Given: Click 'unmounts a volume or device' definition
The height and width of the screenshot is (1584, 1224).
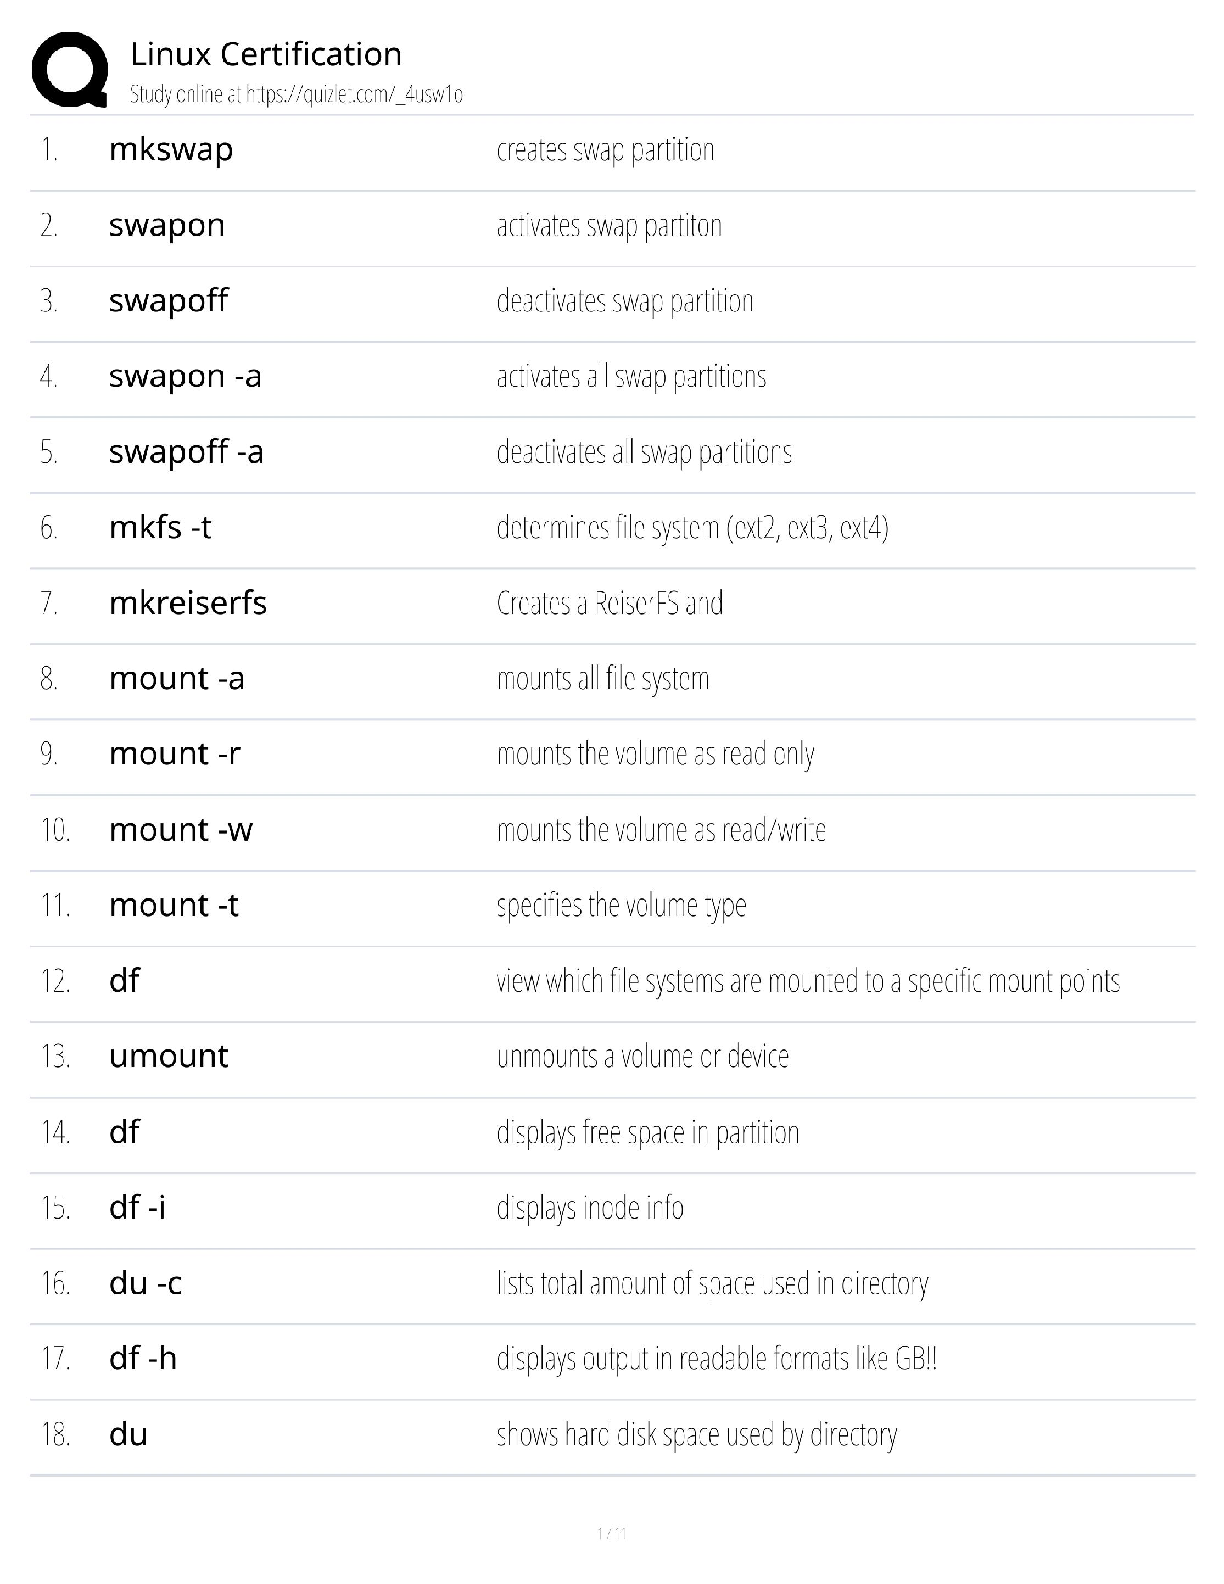Looking at the screenshot, I should tap(642, 1057).
